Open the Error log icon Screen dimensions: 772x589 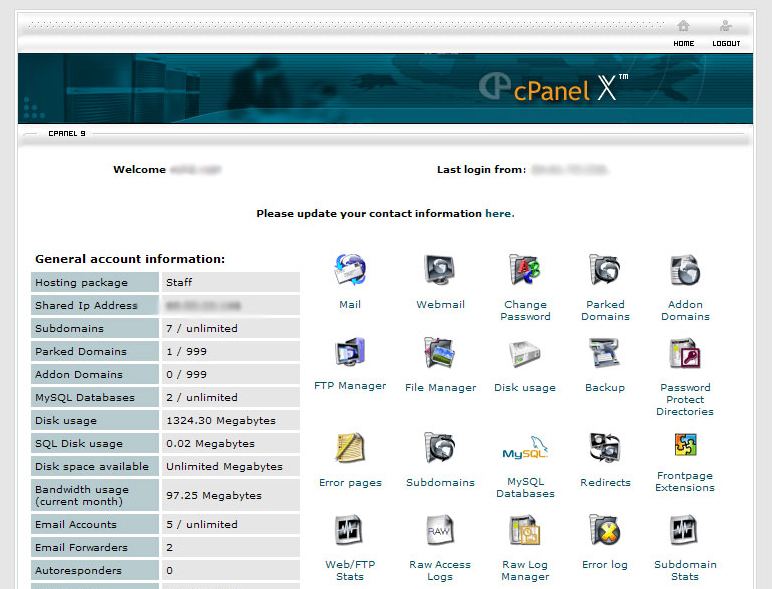605,531
